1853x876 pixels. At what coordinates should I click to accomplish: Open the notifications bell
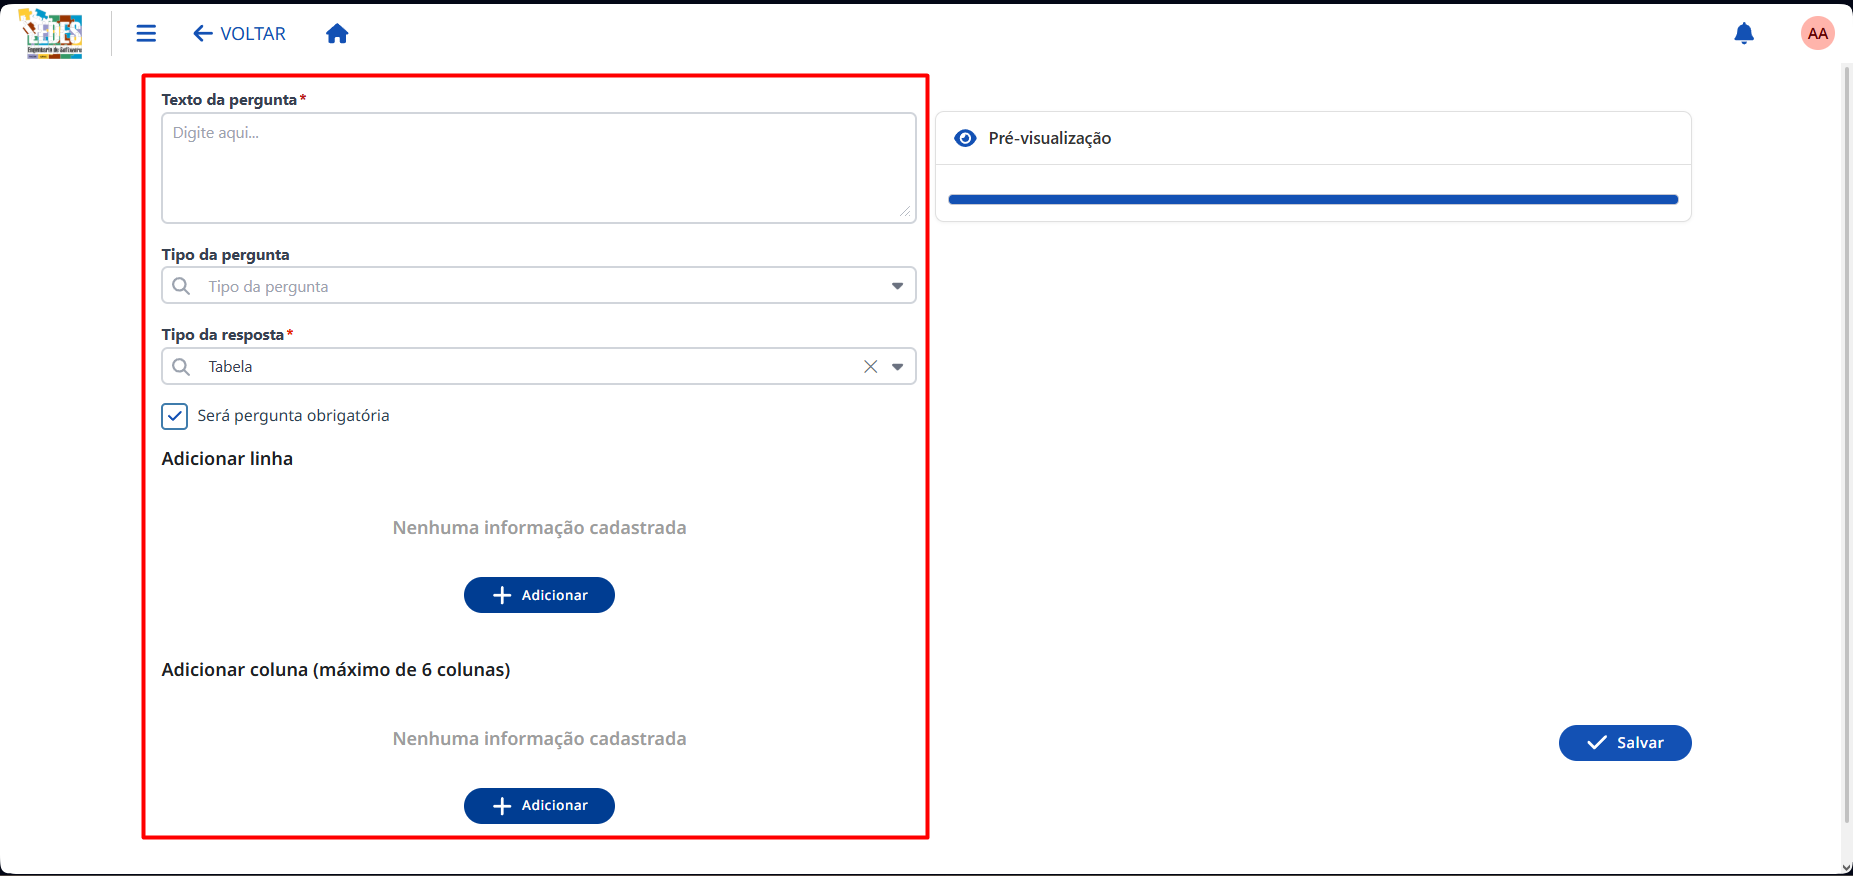click(1744, 34)
